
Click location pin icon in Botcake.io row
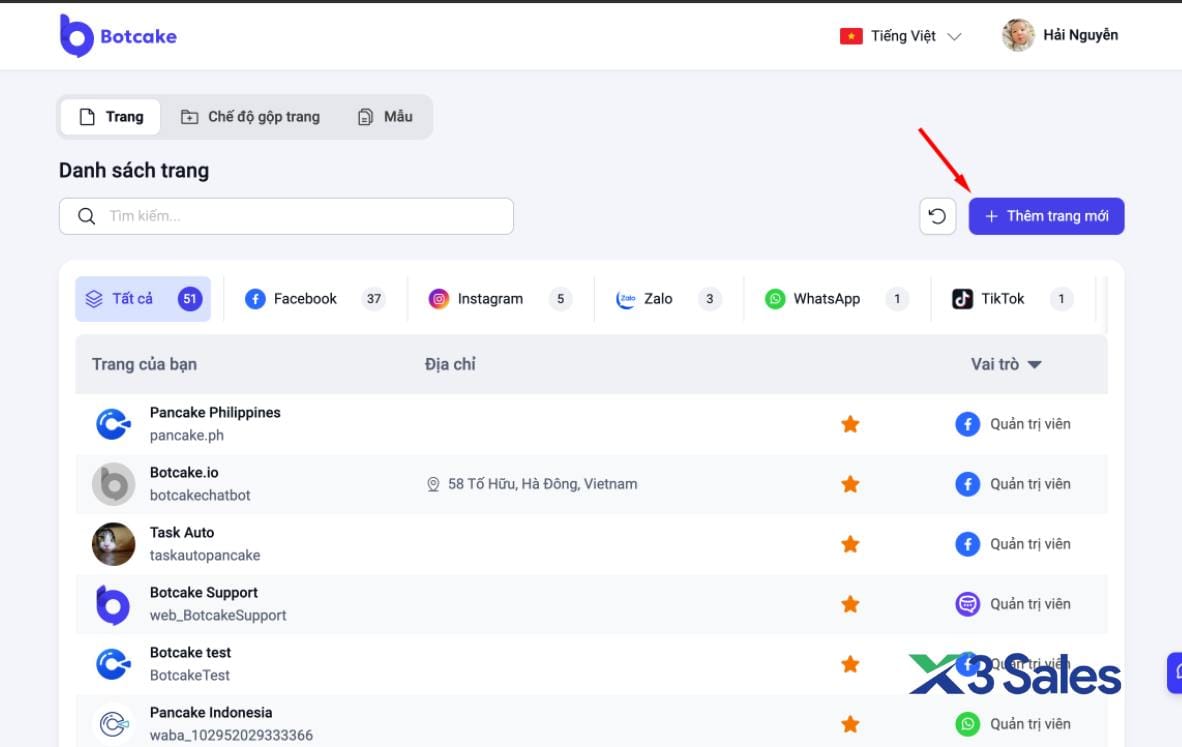pos(433,484)
